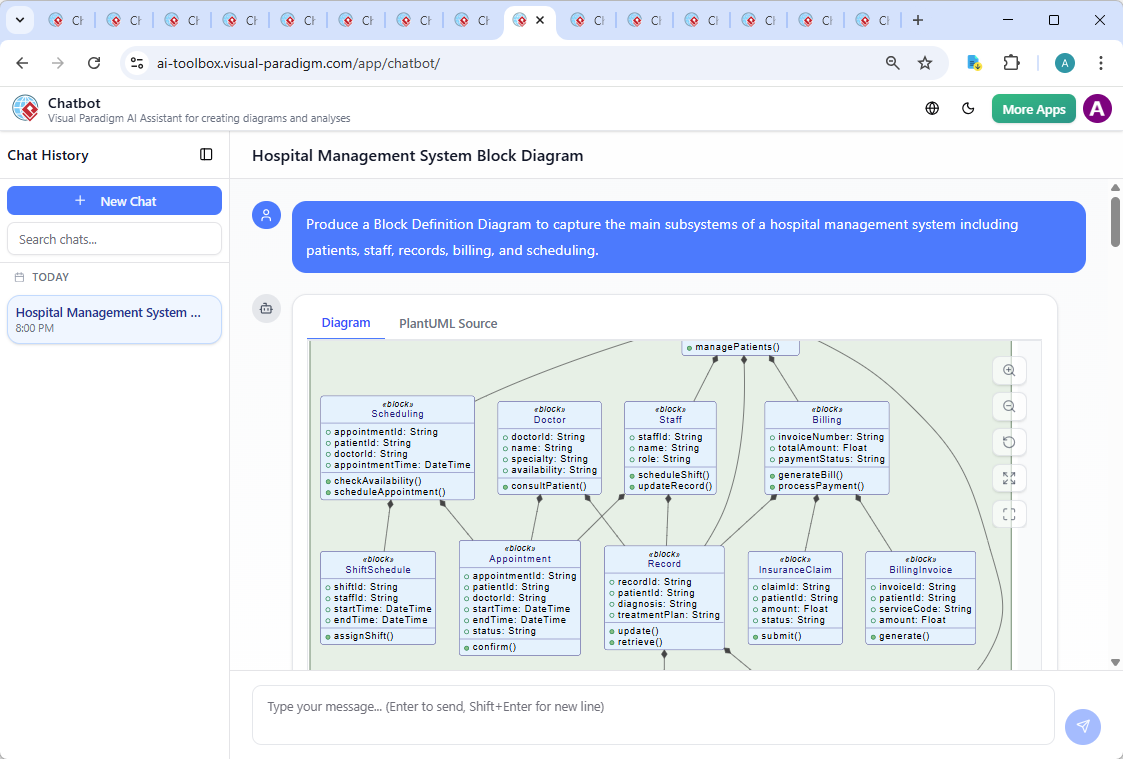Screen dimensions: 1123x759
Task: Toggle dark mode with the moon icon
Action: [968, 108]
